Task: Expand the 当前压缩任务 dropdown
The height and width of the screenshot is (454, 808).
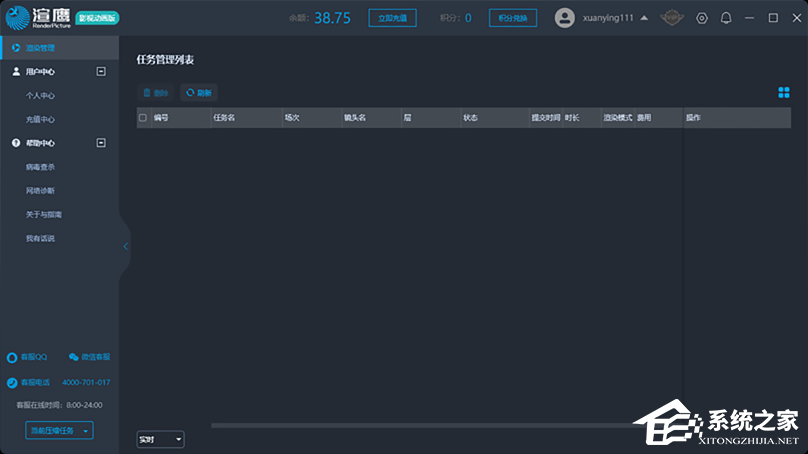Action: [x=87, y=431]
